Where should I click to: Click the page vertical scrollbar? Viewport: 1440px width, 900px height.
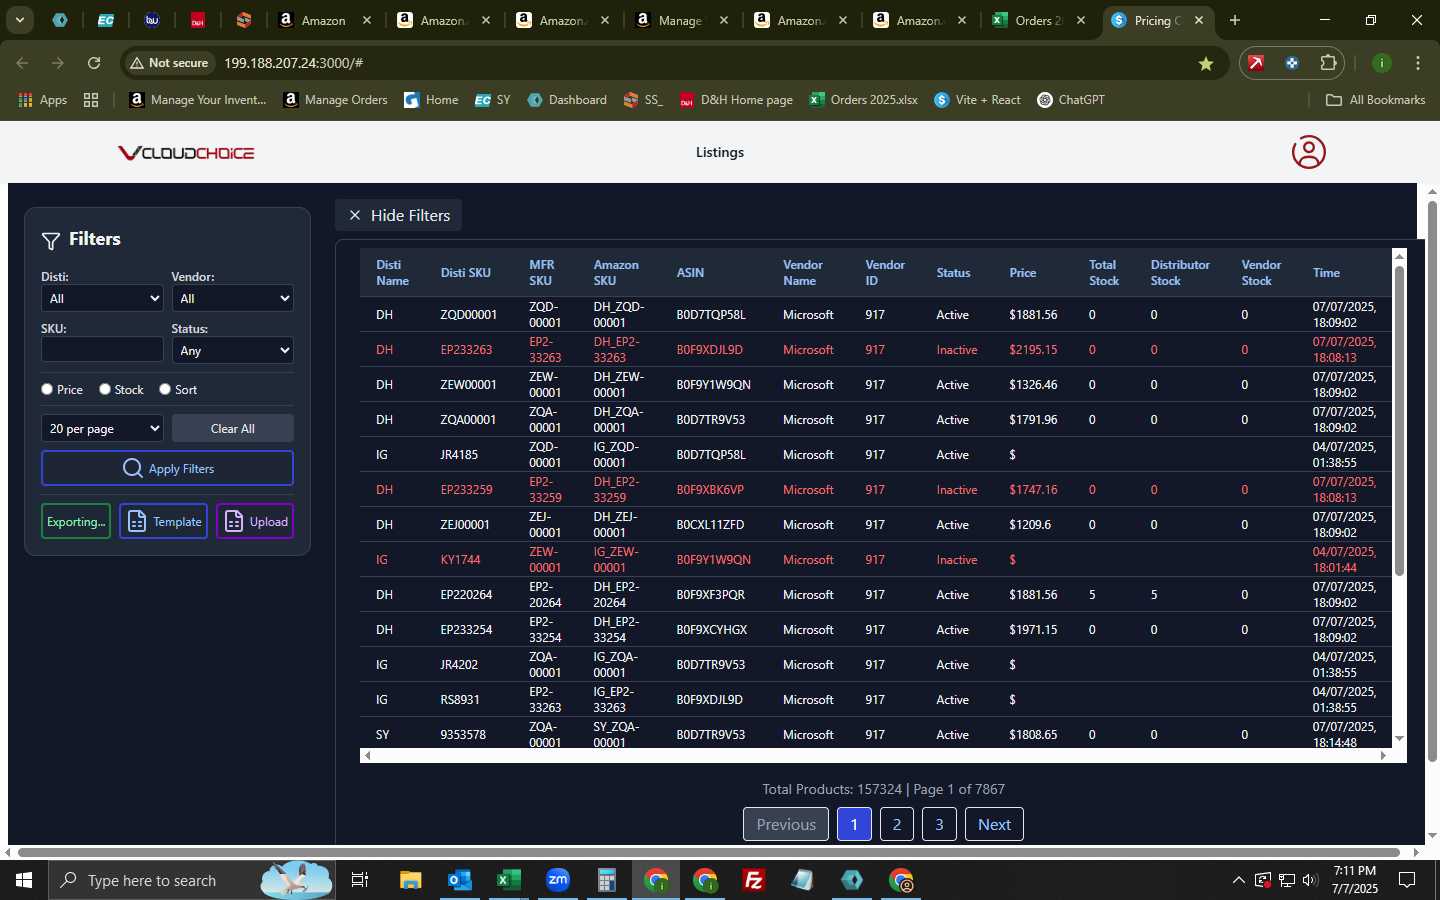[x=1432, y=480]
